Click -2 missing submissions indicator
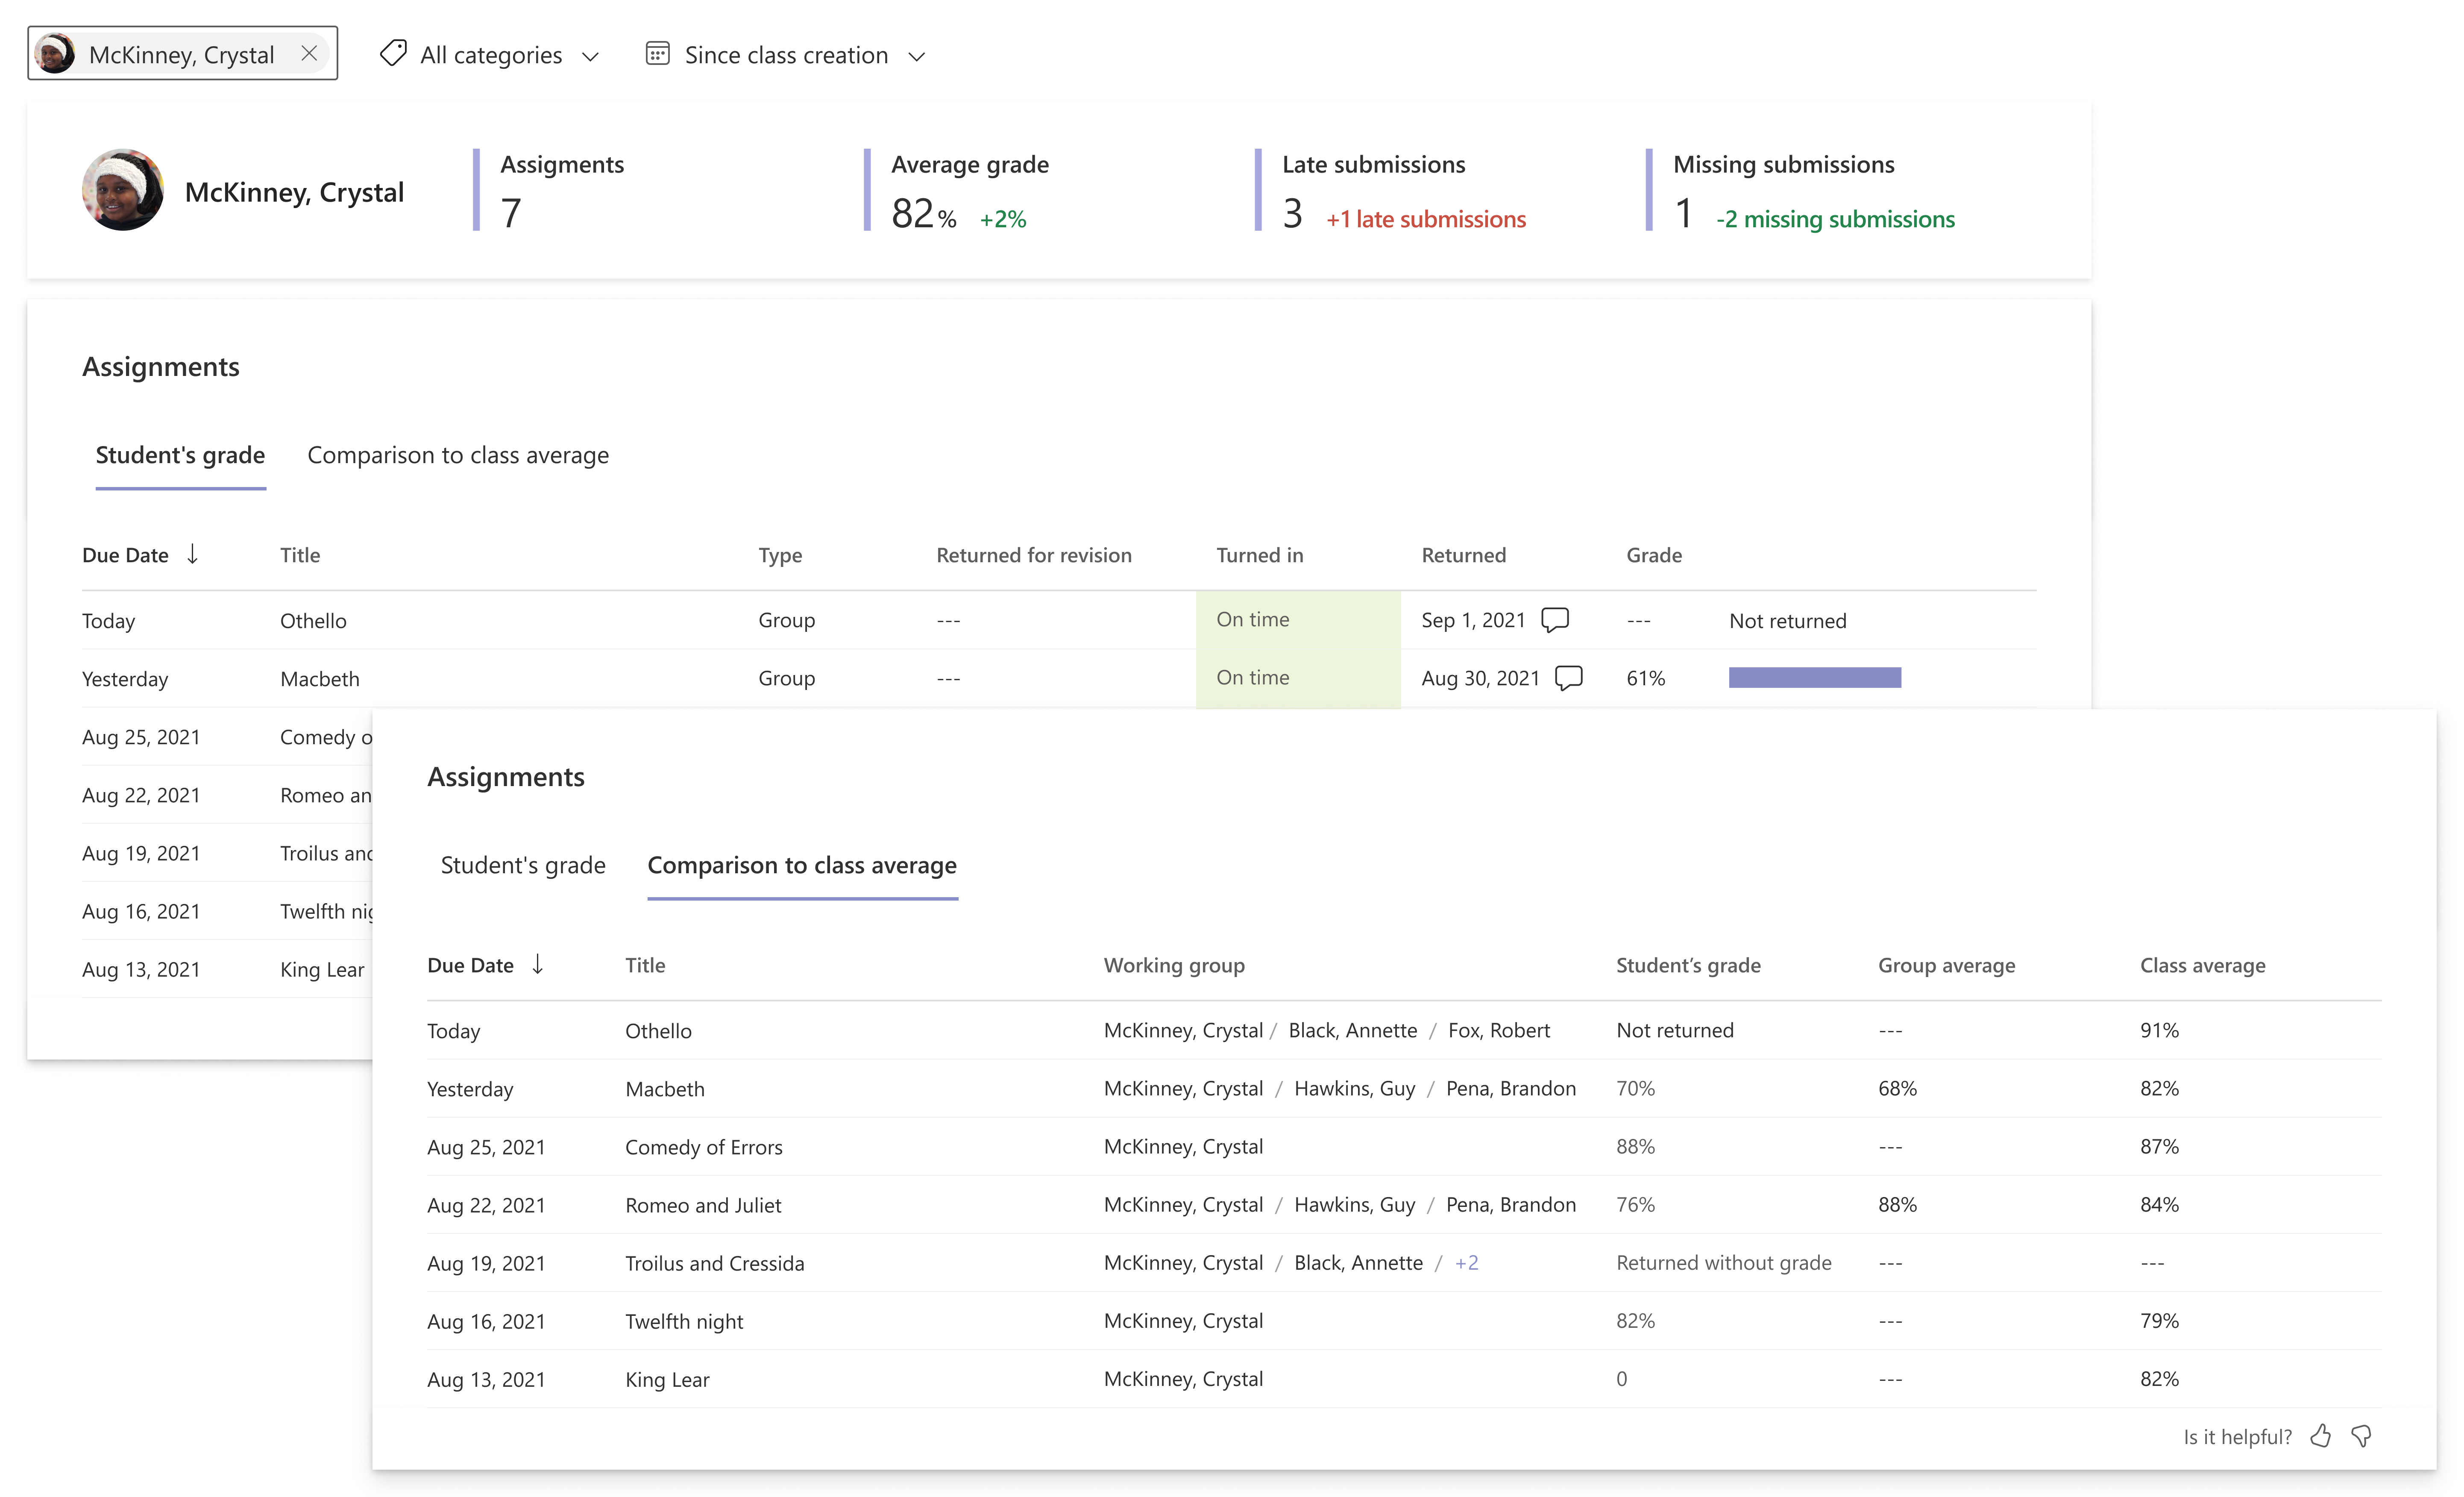Viewport: 2464px width, 1497px height. click(x=1835, y=219)
